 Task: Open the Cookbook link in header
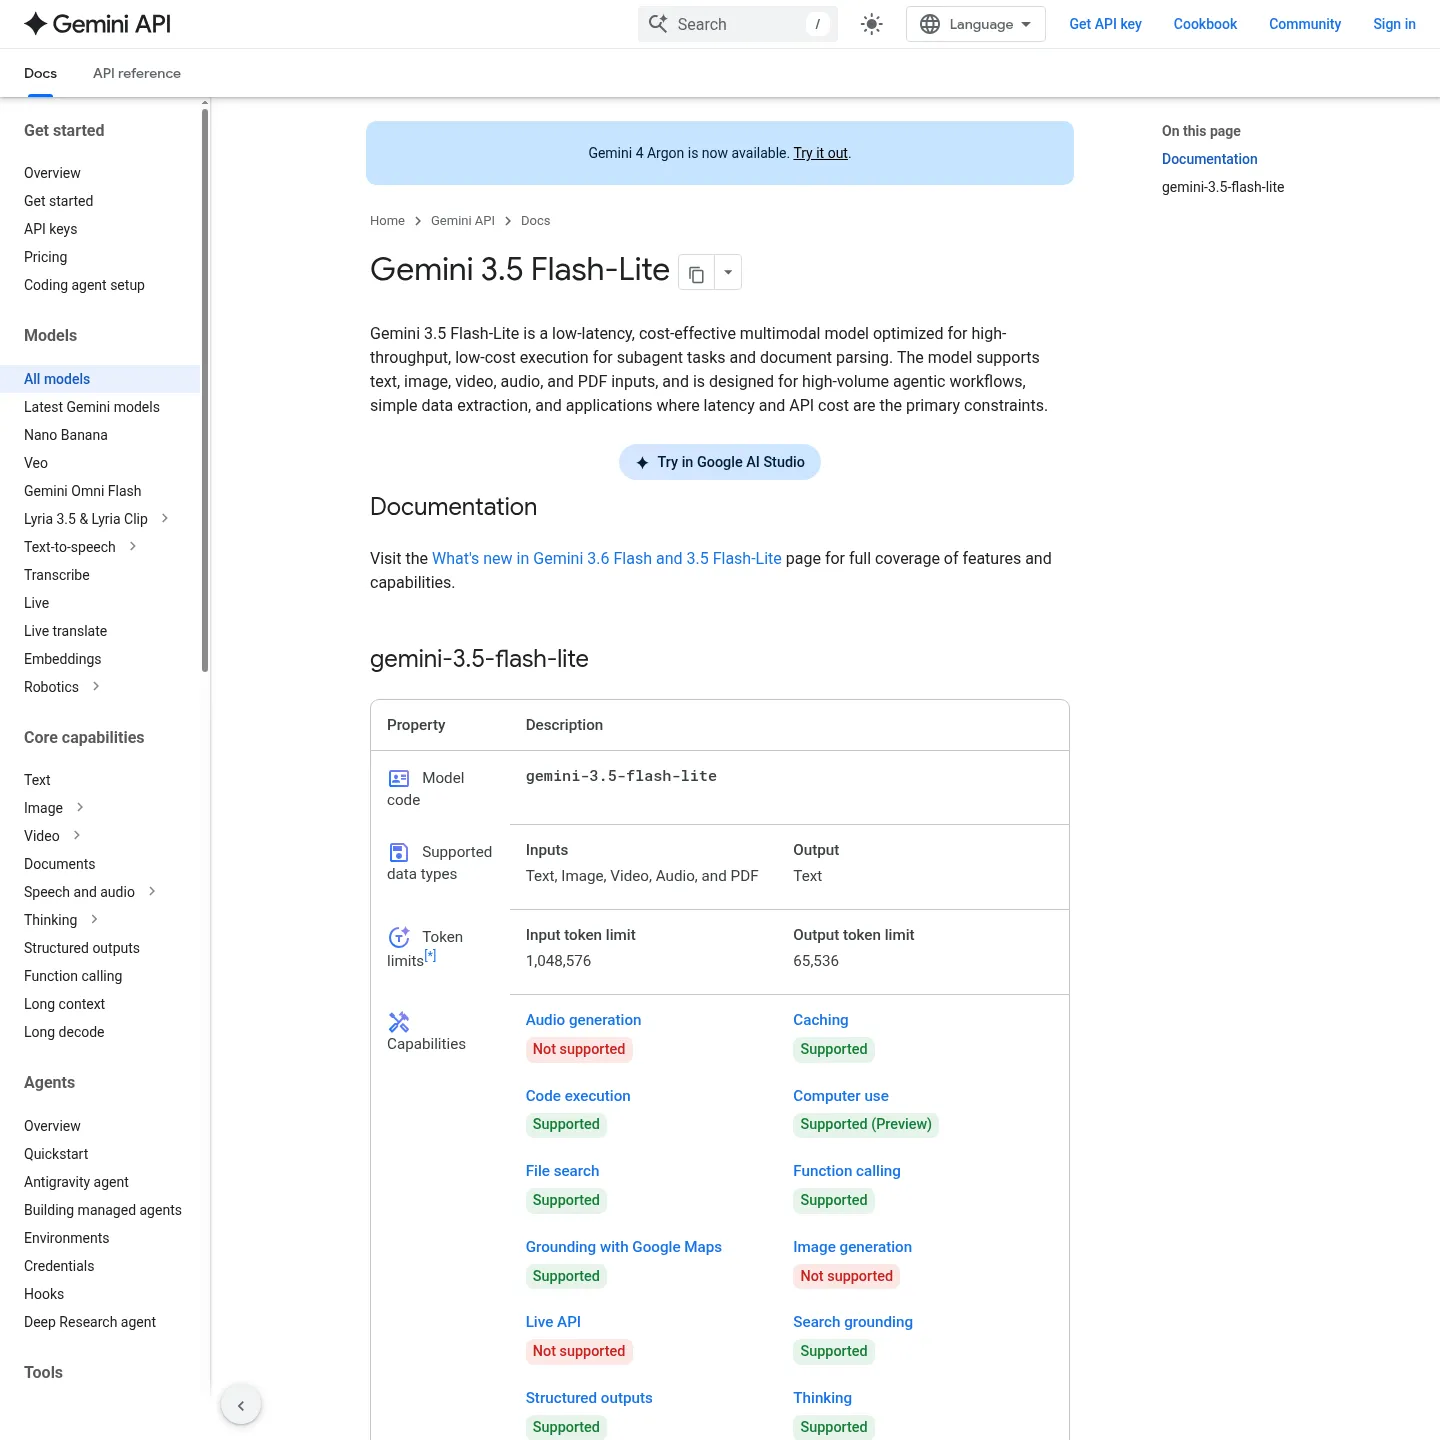click(x=1205, y=24)
